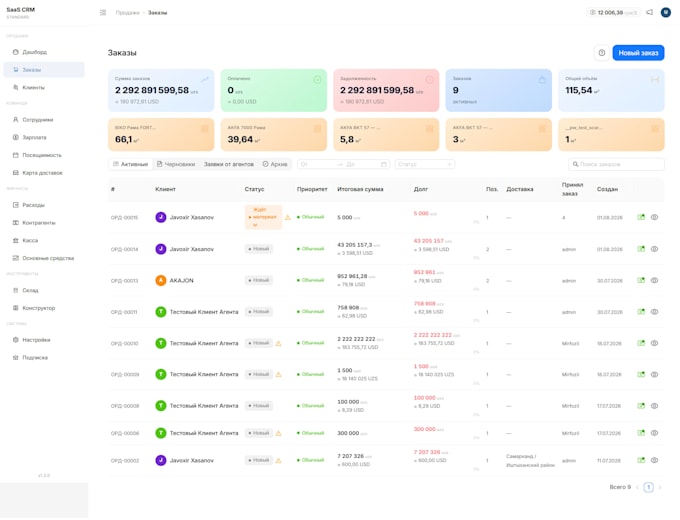
Task: Click the warning triangle on order ОРД-00010
Action: tap(278, 343)
